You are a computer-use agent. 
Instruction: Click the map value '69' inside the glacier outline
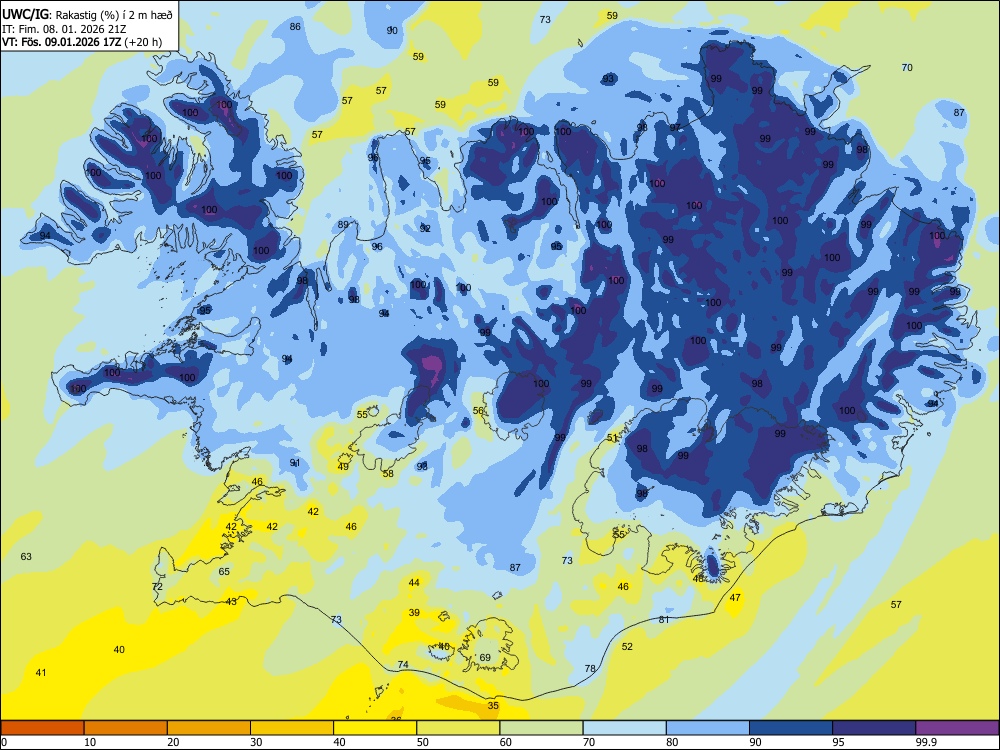pyautogui.click(x=485, y=658)
